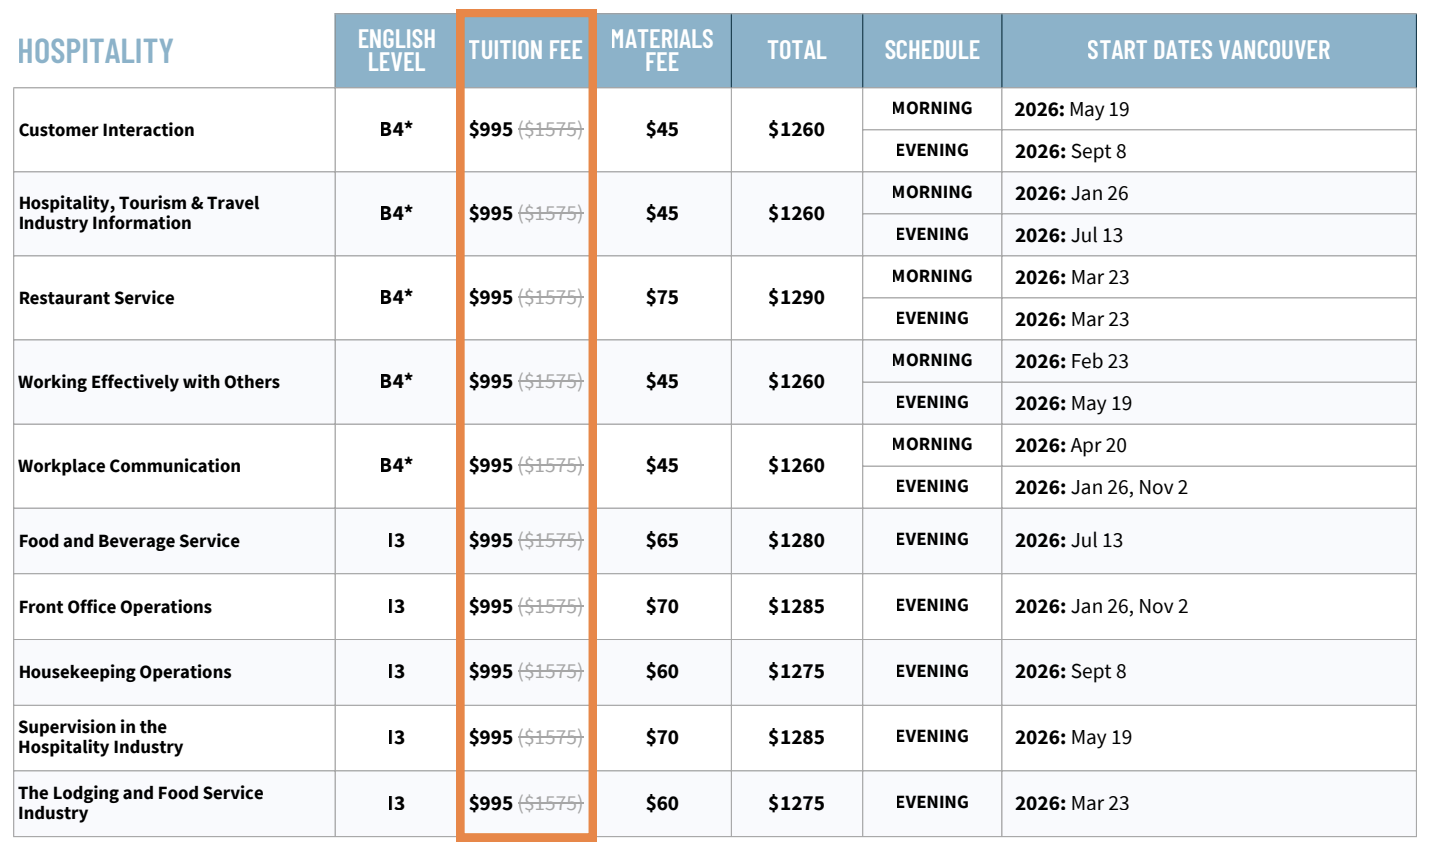Open the Restaurant Service course row
The width and height of the screenshot is (1432, 850).
click(97, 298)
